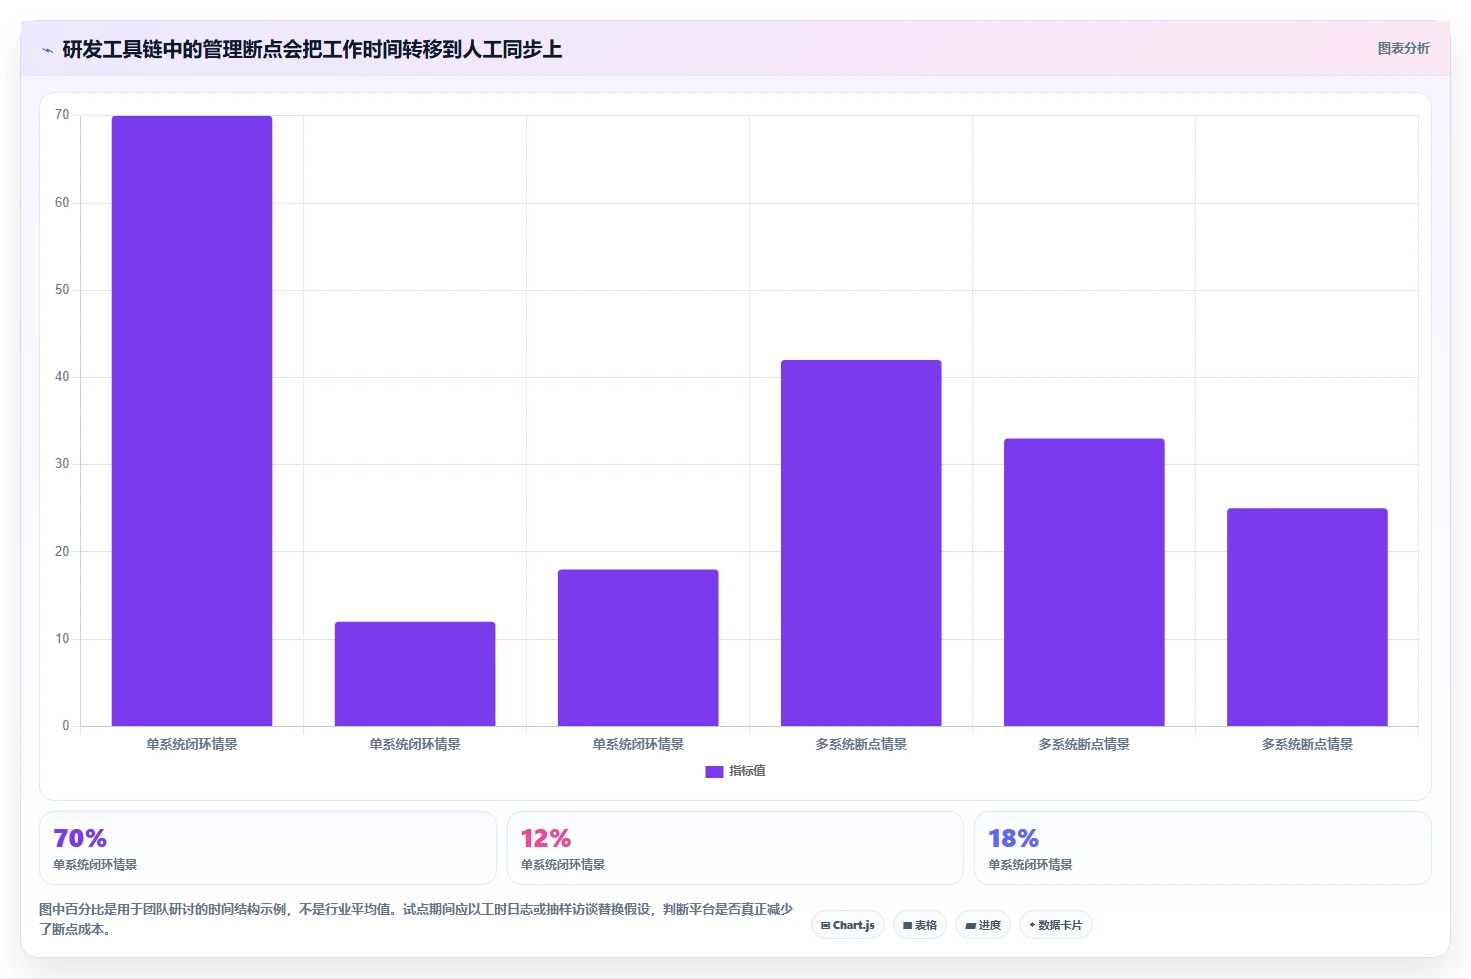
Task: Click the y-axis label 30
Action: click(62, 464)
